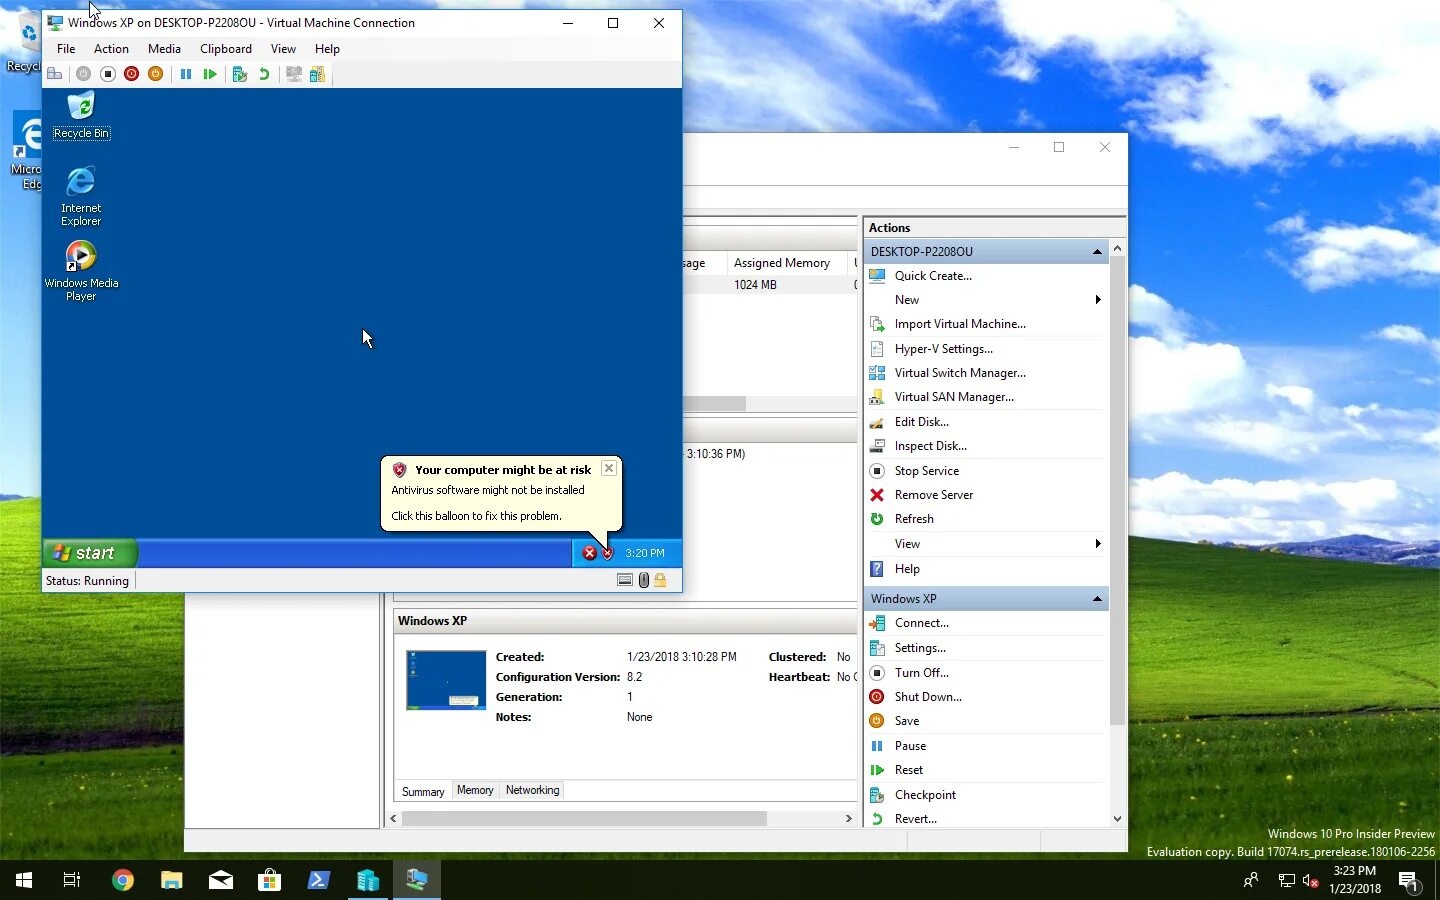Send Ctrl+Alt+Delete from the VM toolbar
Image resolution: width=1440 pixels, height=900 pixels.
coord(55,74)
